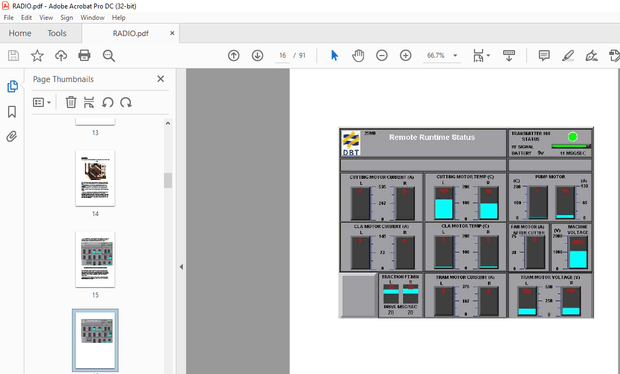Select the Hand pan tool
The image size is (620, 374).
coord(358,56)
